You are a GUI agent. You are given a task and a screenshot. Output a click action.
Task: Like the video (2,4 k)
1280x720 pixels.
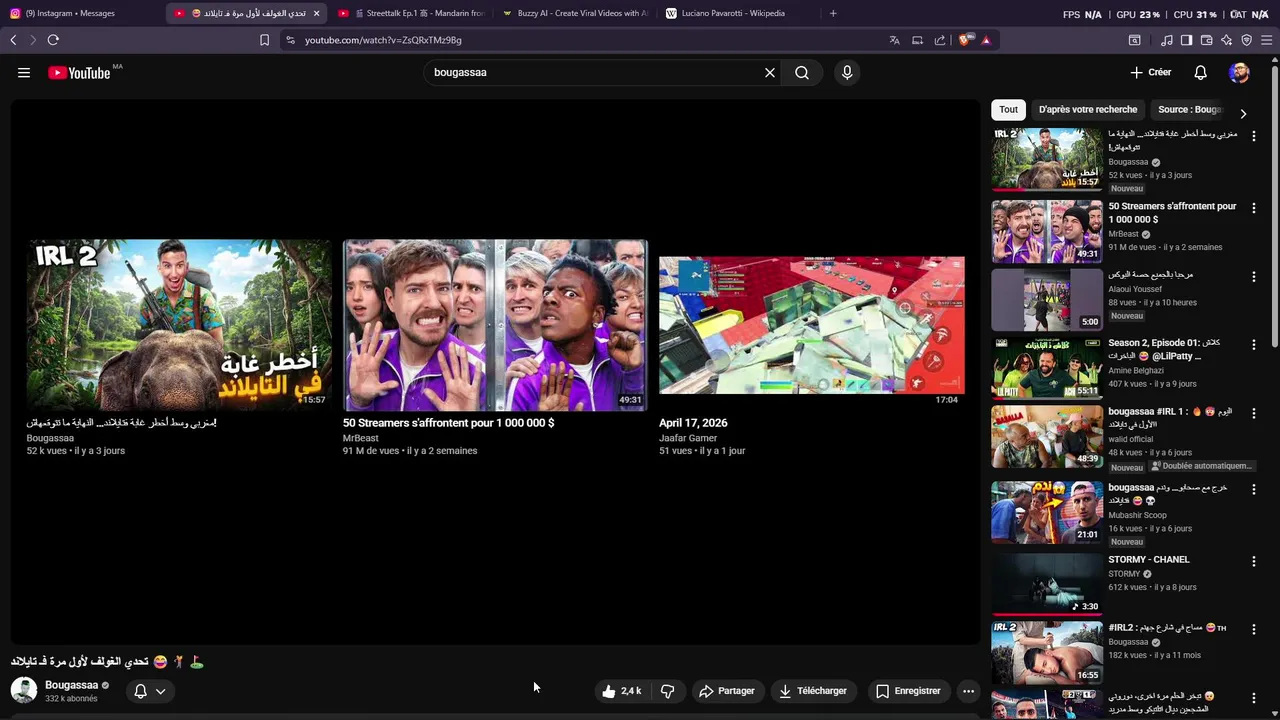[622, 691]
